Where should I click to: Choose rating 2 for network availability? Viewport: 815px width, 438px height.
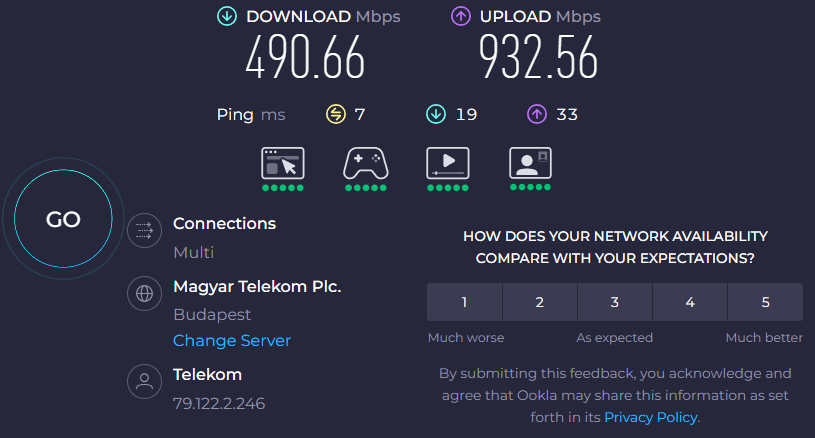point(540,302)
